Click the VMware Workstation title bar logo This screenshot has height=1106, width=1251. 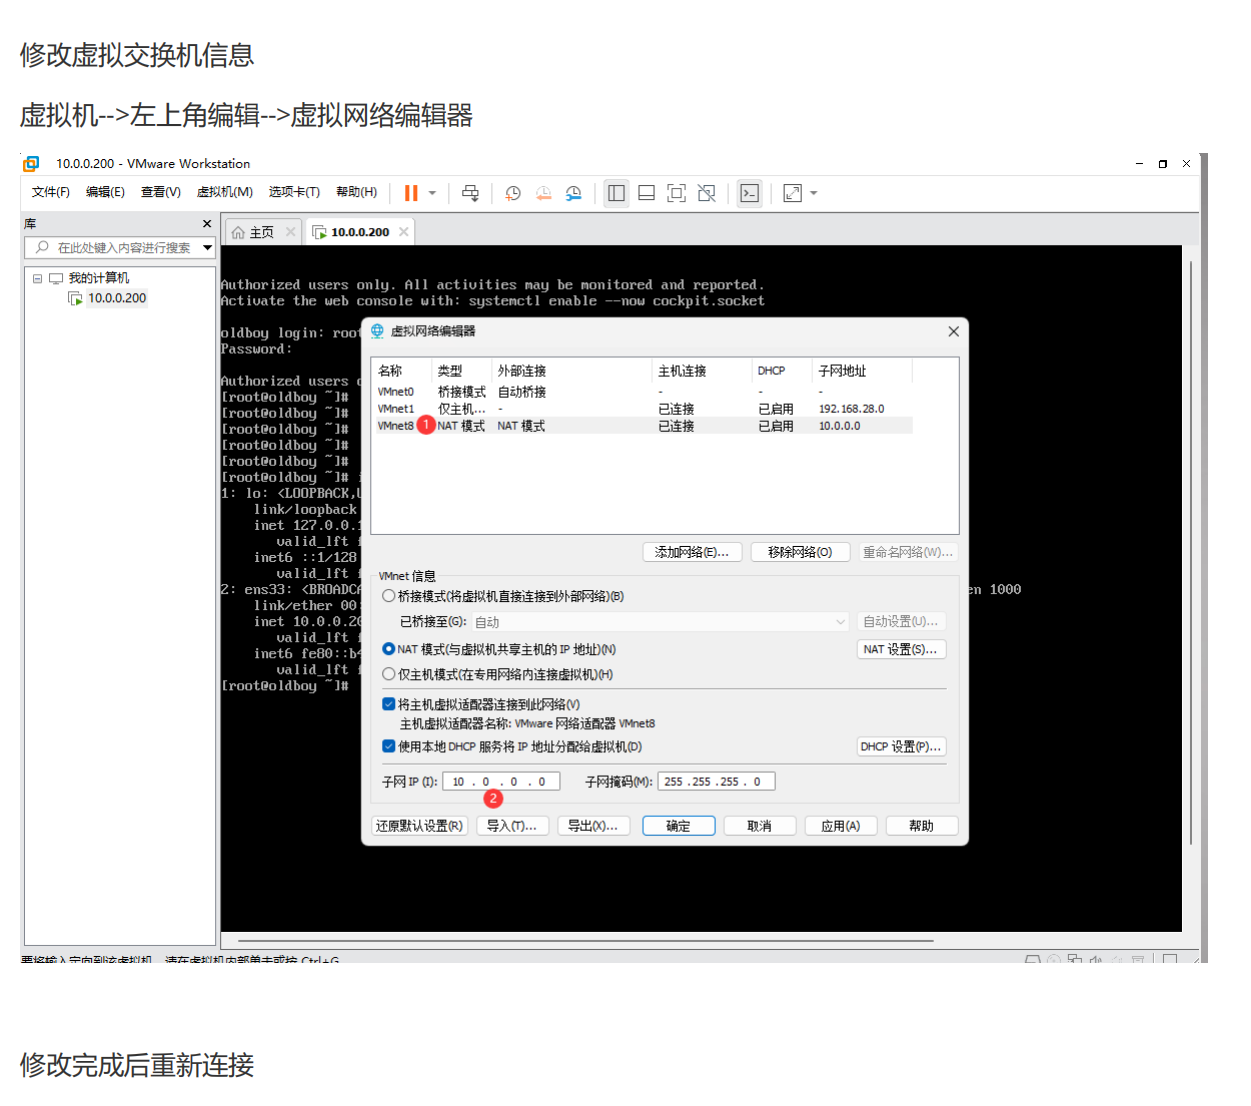31,163
